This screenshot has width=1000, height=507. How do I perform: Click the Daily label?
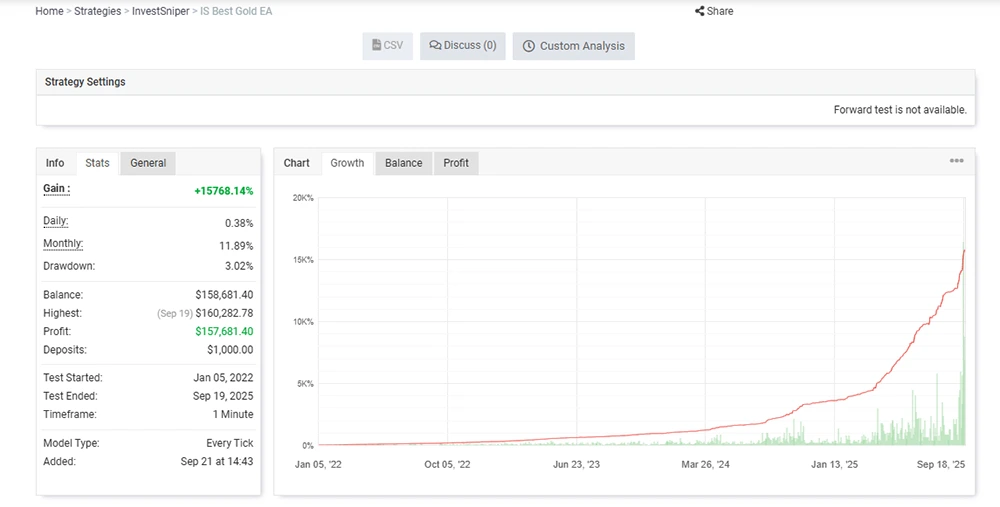click(55, 221)
